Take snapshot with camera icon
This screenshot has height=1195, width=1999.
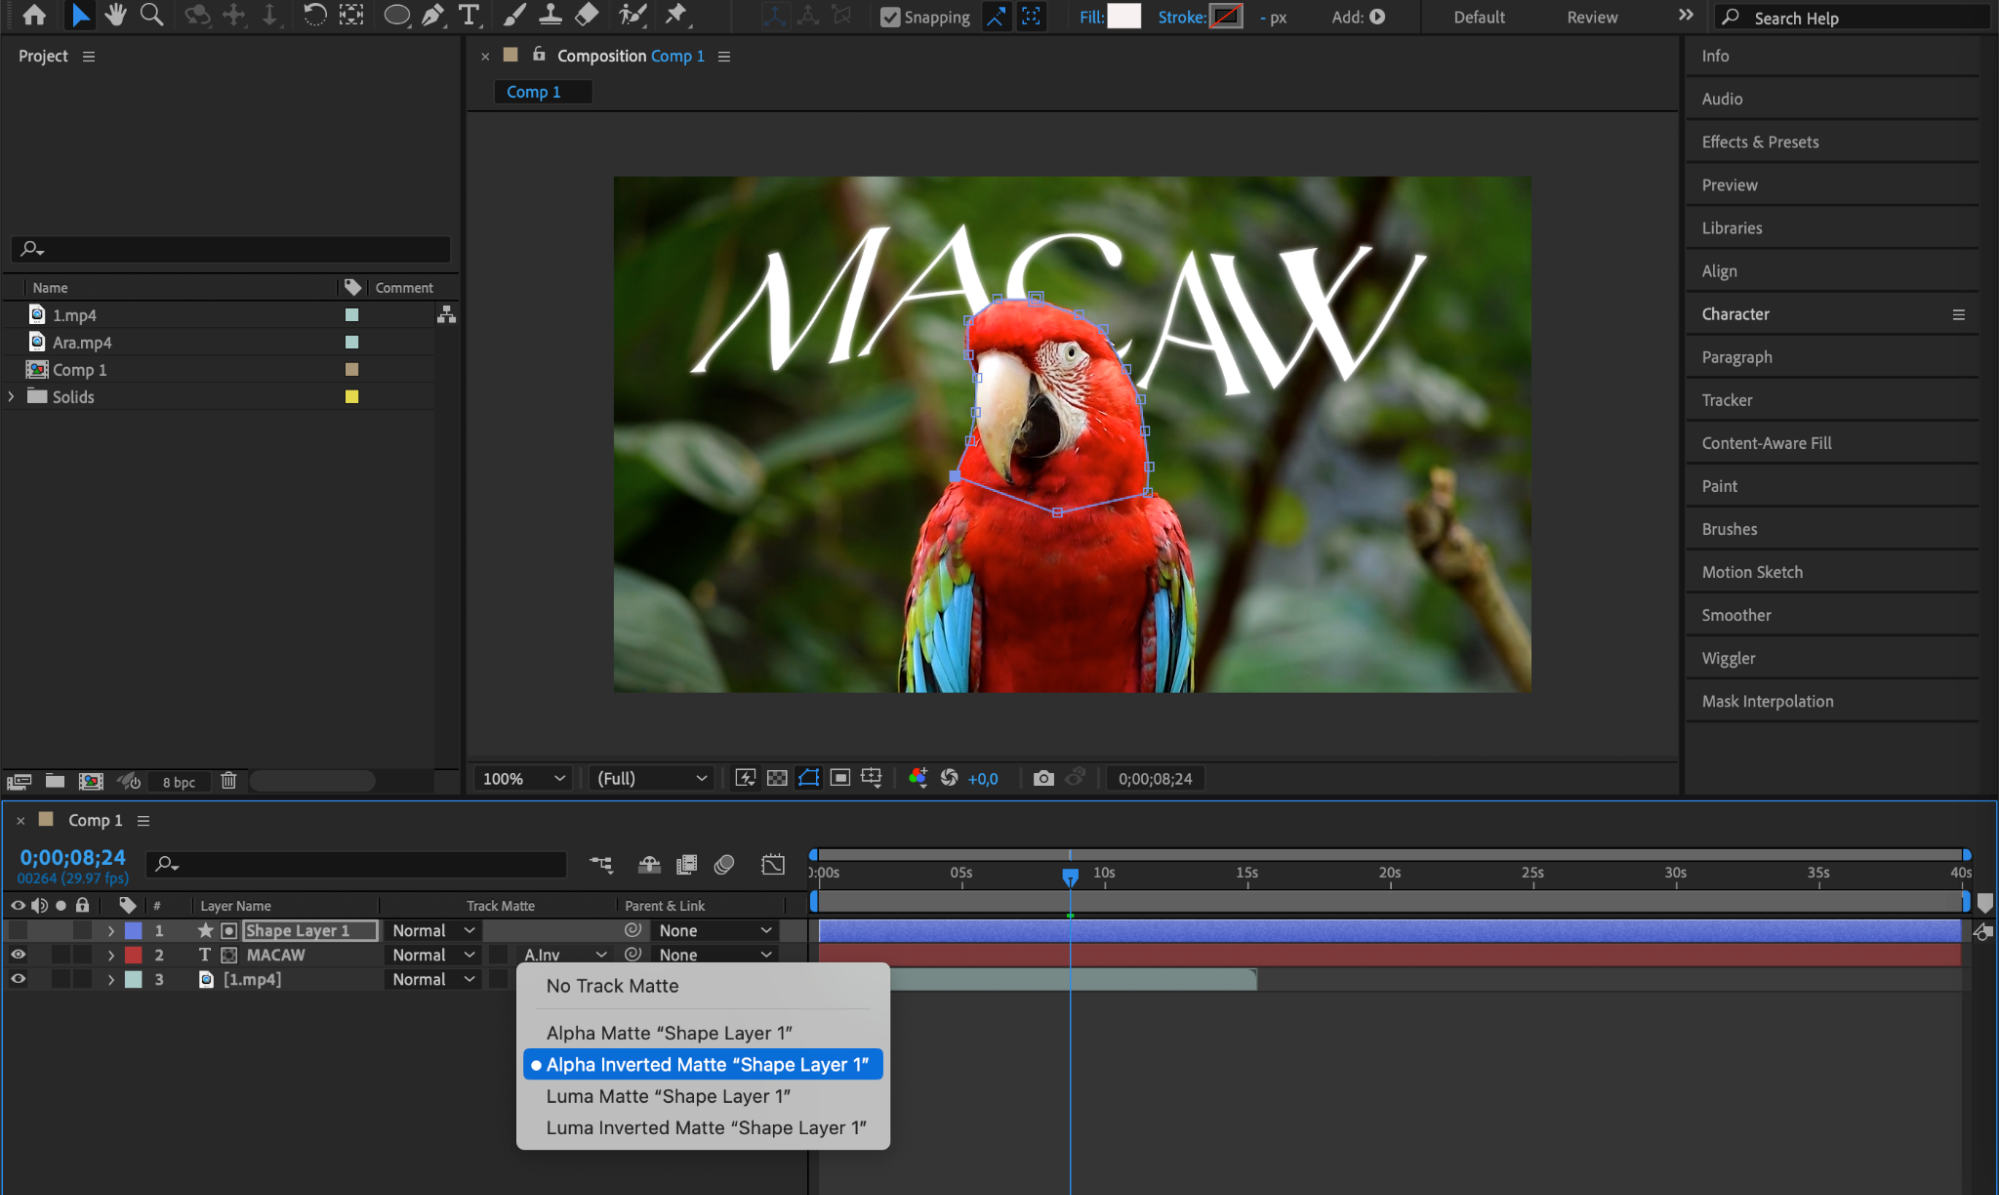pyautogui.click(x=1043, y=778)
